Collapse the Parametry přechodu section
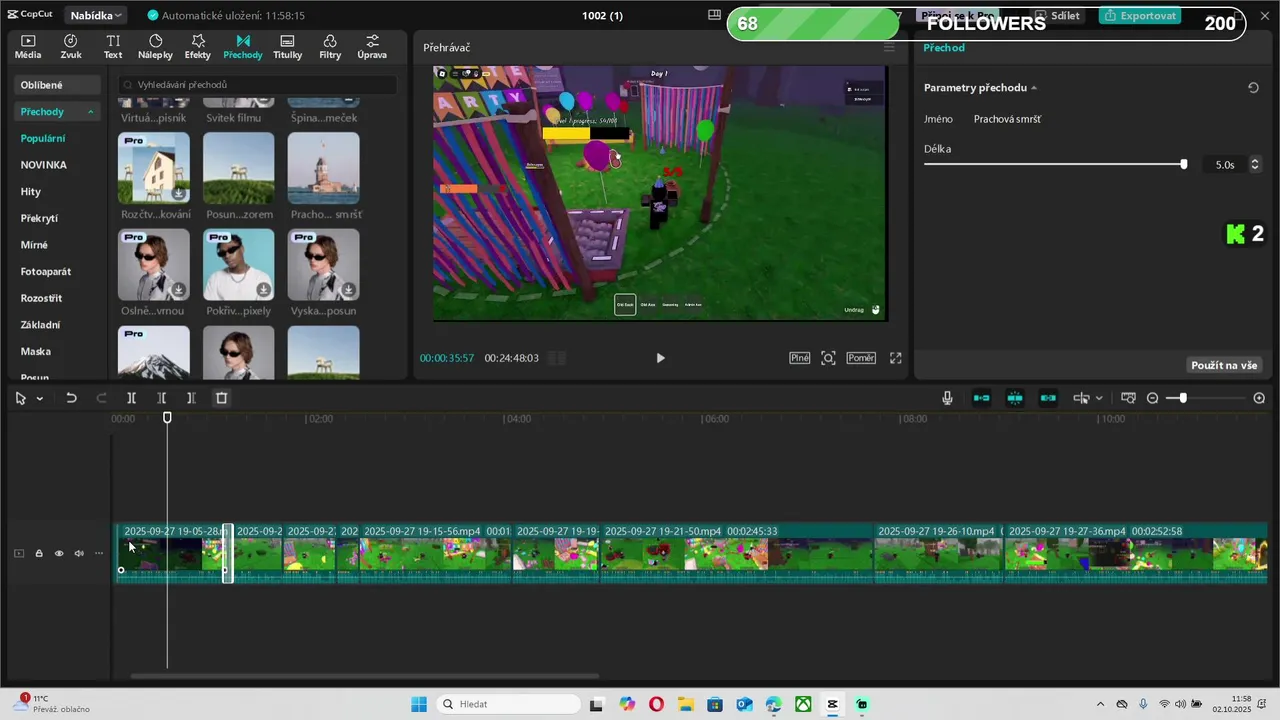 click(x=1034, y=88)
